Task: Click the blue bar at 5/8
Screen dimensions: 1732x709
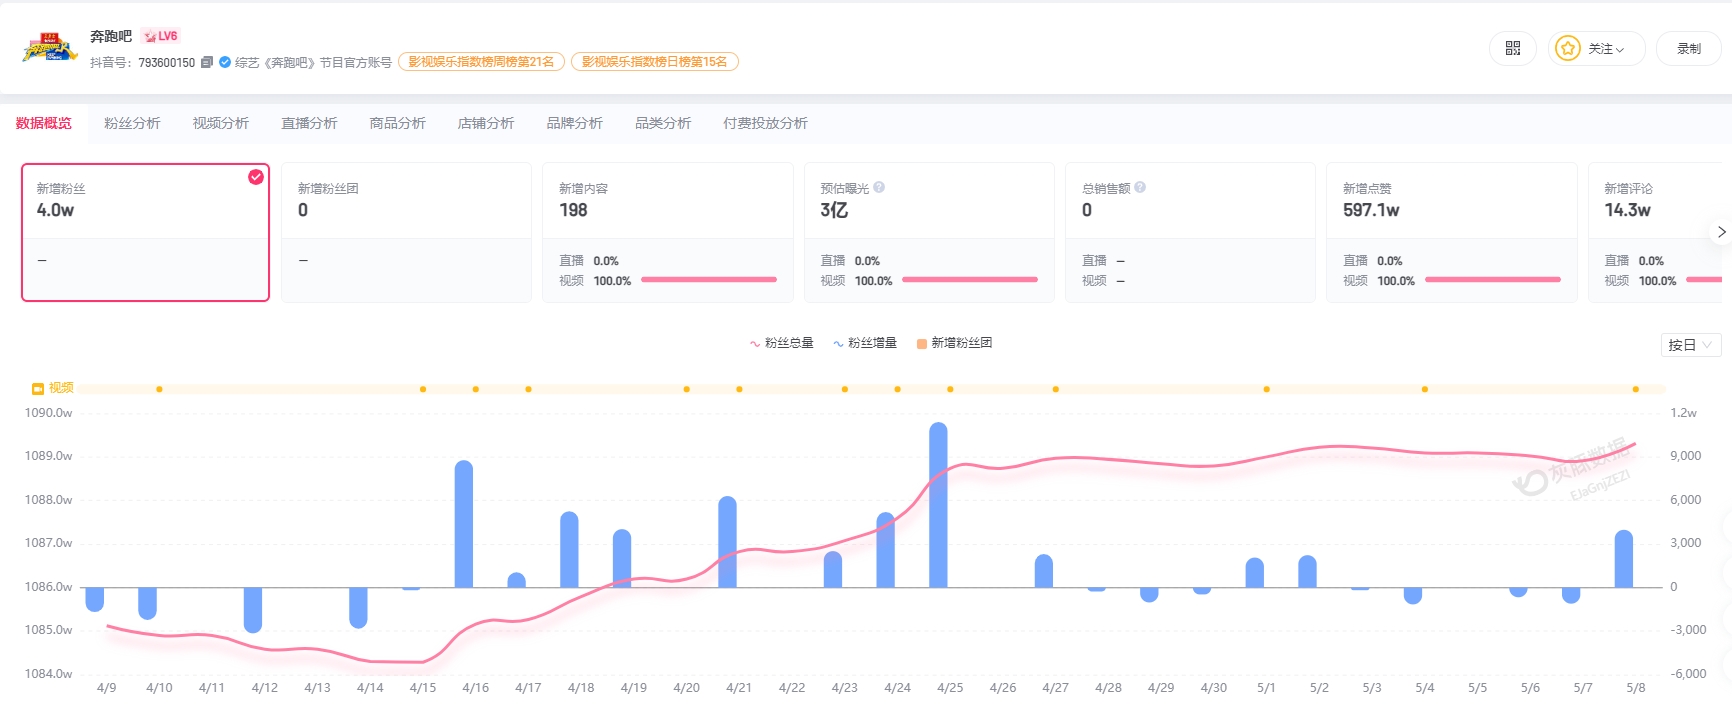Action: point(1624,559)
